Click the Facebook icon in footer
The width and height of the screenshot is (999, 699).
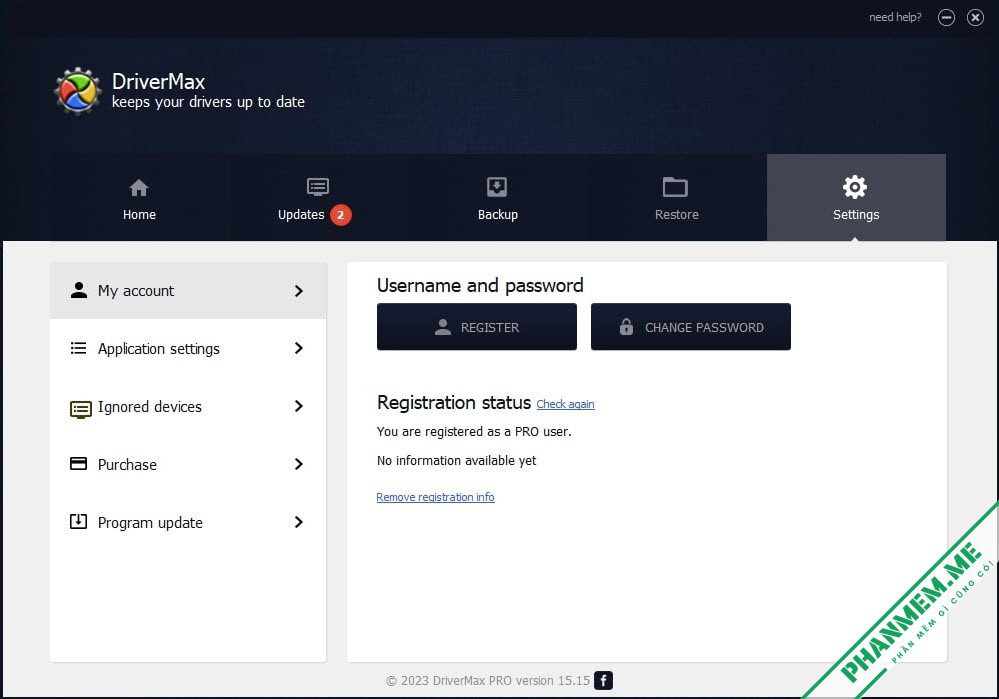[x=603, y=681]
